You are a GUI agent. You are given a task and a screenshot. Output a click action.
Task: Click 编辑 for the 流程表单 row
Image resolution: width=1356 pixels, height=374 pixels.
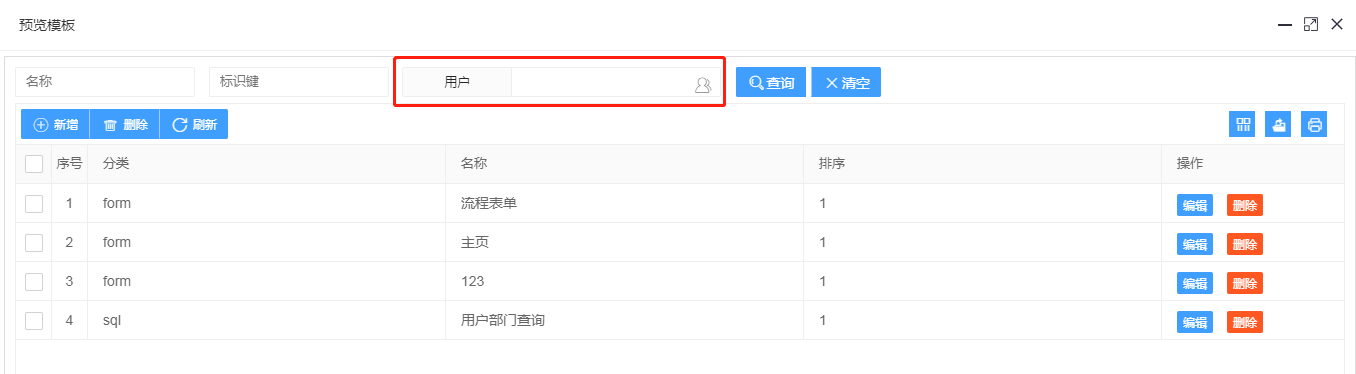pos(1195,205)
